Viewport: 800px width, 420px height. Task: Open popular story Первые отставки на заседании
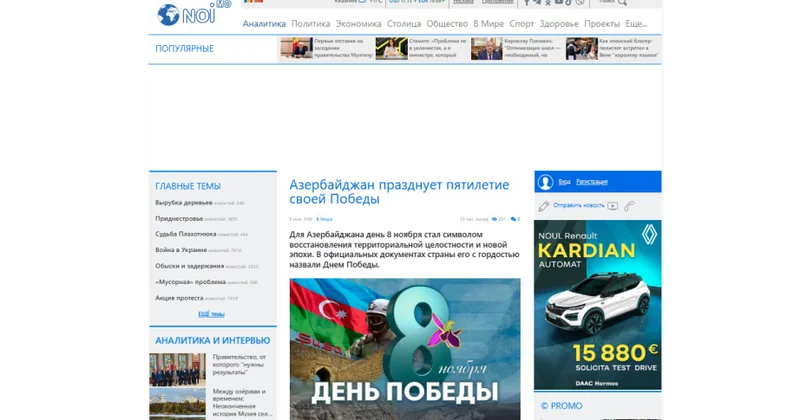pyautogui.click(x=343, y=48)
